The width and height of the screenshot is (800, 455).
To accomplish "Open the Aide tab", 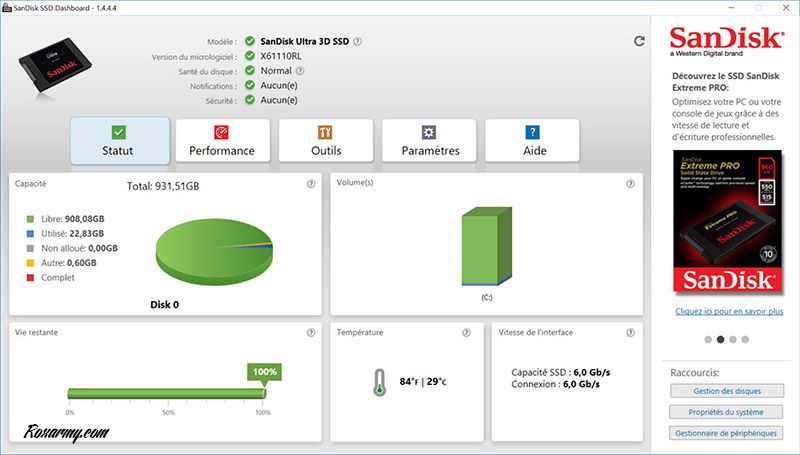I will coord(533,141).
